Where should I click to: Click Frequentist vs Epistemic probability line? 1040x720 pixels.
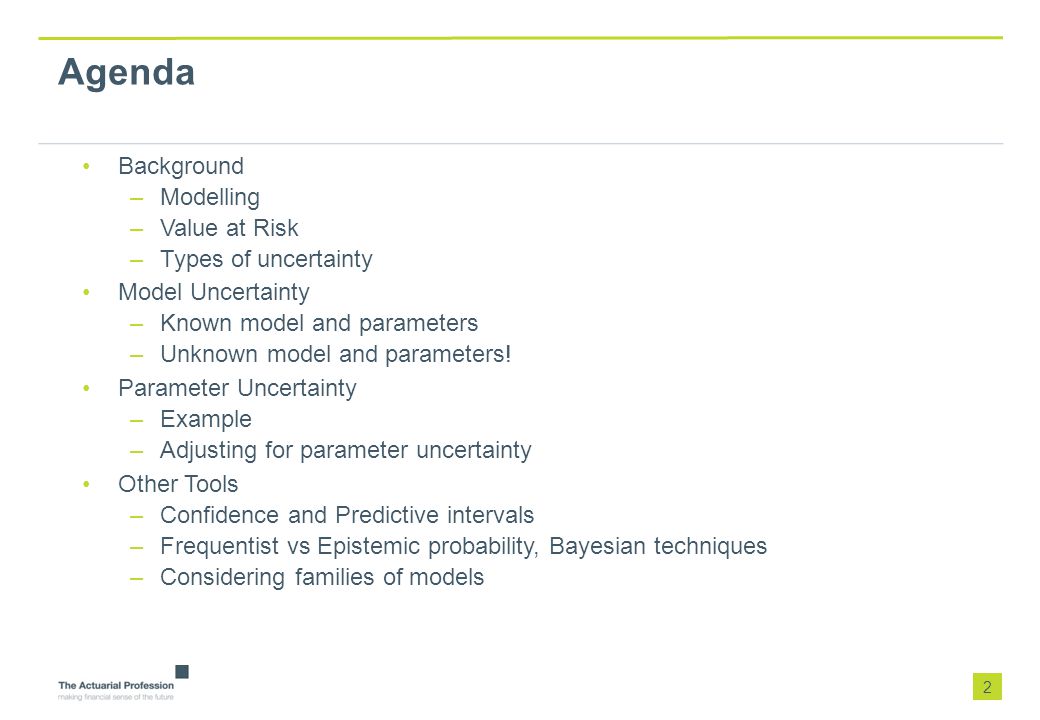(x=464, y=547)
